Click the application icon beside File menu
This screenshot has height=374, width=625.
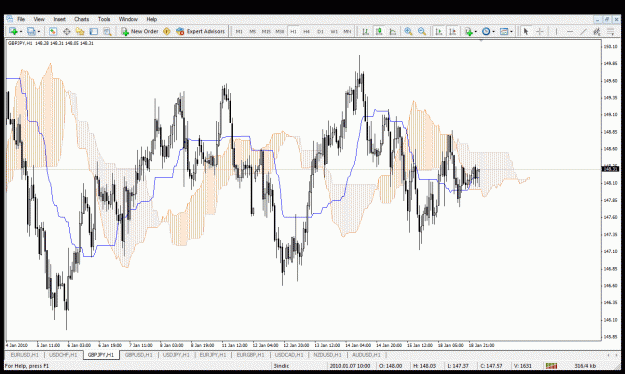[x=9, y=19]
